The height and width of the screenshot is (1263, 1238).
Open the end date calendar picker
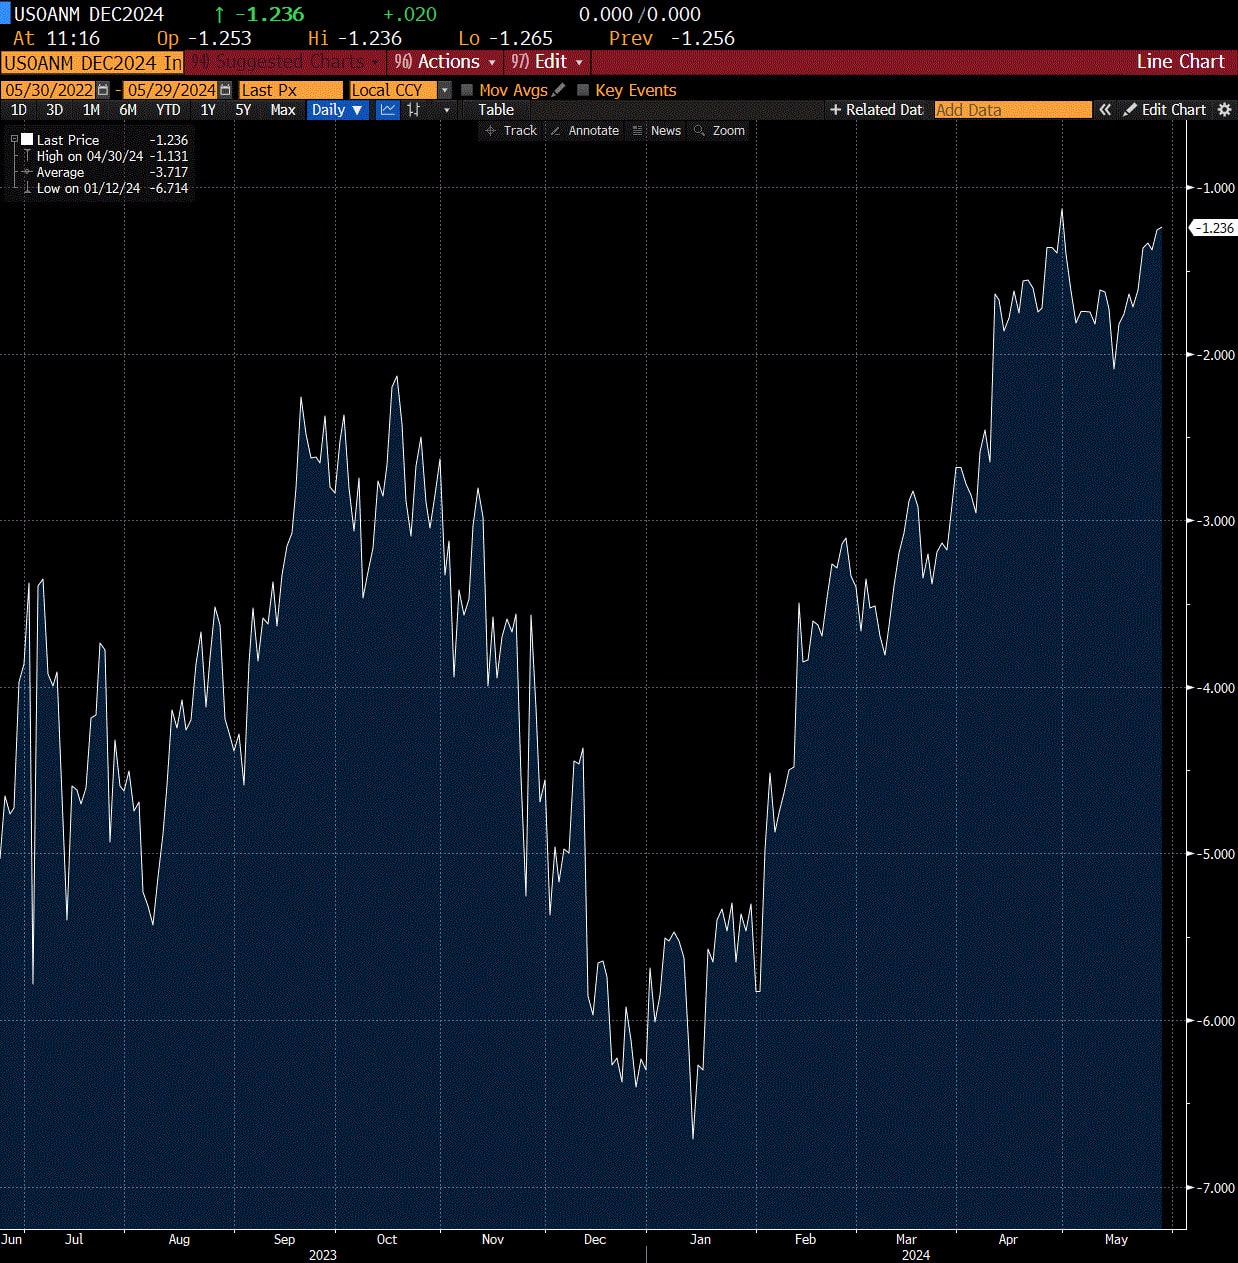tap(225, 90)
